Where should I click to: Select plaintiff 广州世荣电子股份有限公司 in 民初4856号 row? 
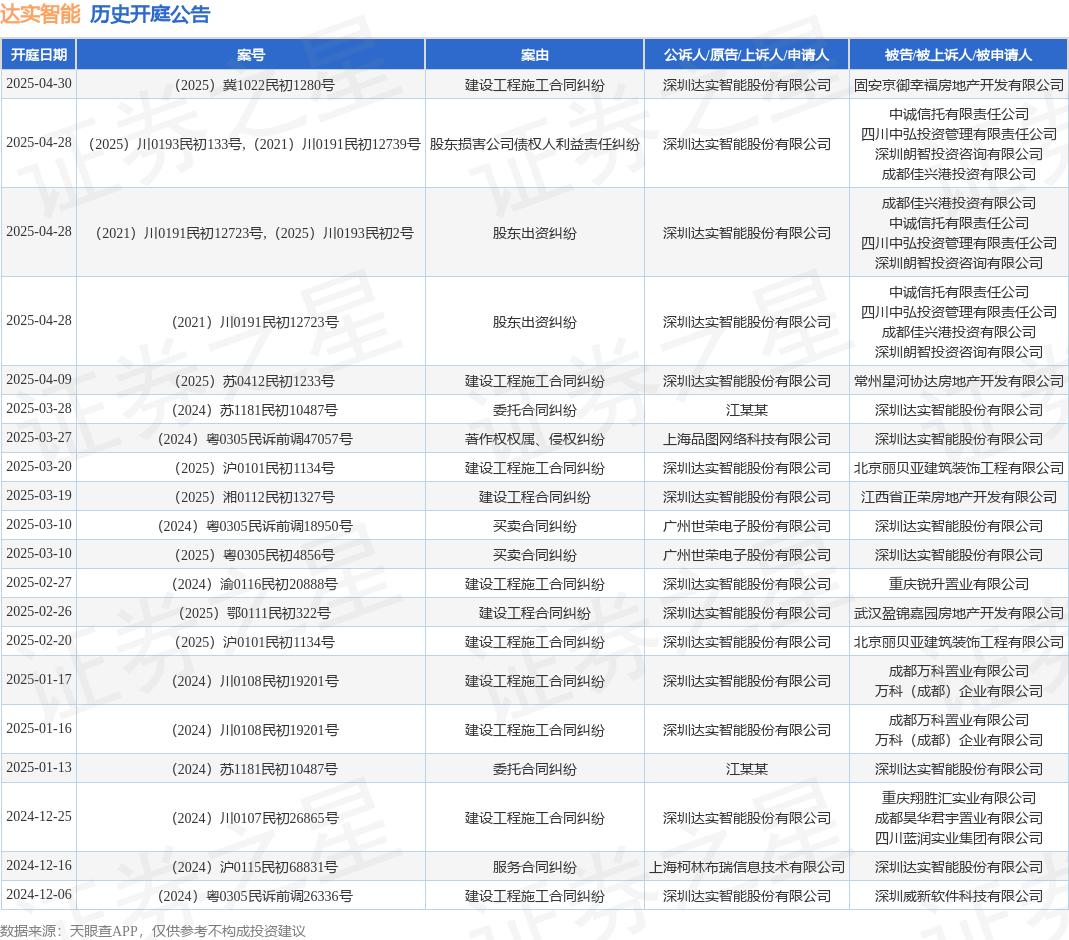click(x=747, y=555)
